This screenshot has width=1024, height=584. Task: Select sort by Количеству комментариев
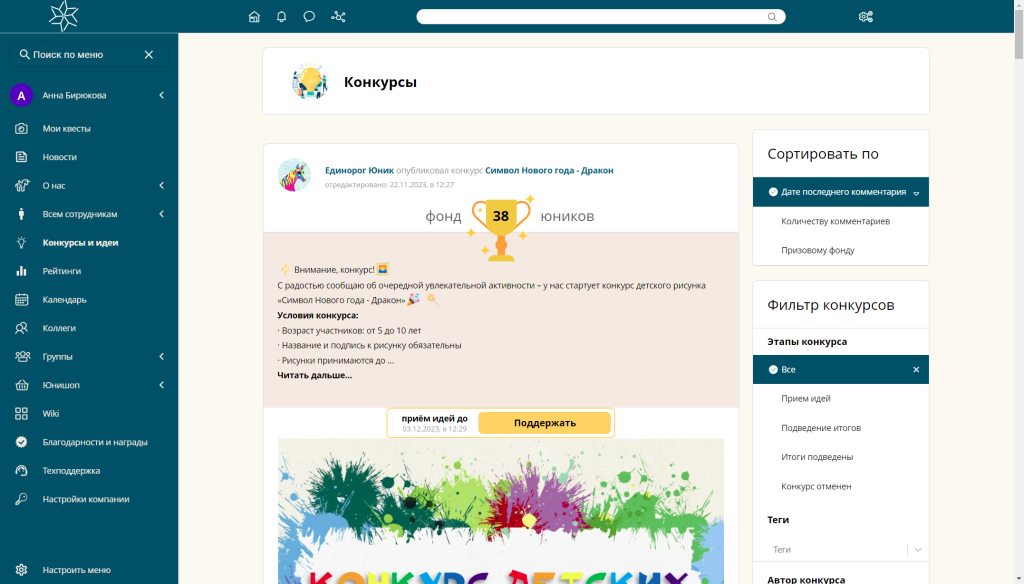coord(835,221)
